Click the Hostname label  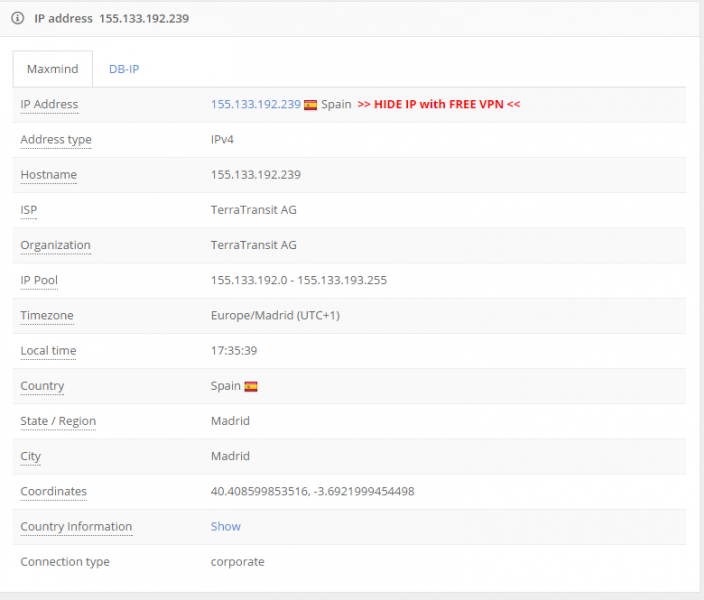pos(49,175)
